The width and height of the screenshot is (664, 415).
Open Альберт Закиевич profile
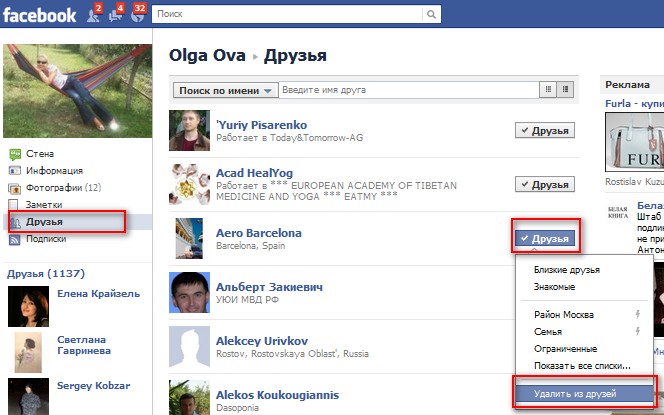pyautogui.click(x=269, y=287)
